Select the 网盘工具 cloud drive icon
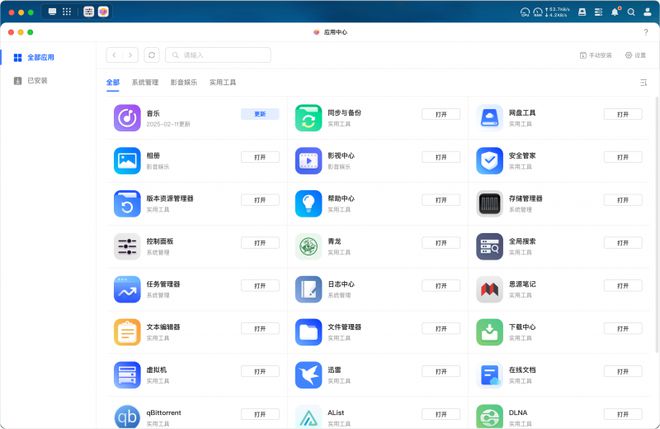The width and height of the screenshot is (660, 429). pyautogui.click(x=490, y=118)
